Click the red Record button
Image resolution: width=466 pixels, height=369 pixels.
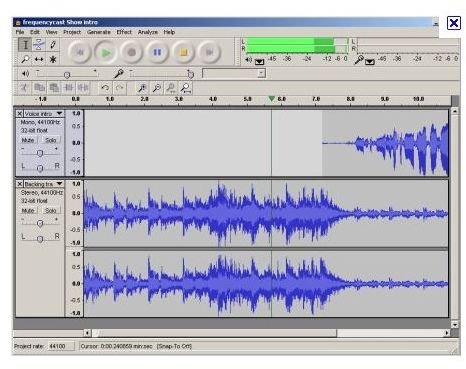pos(132,52)
